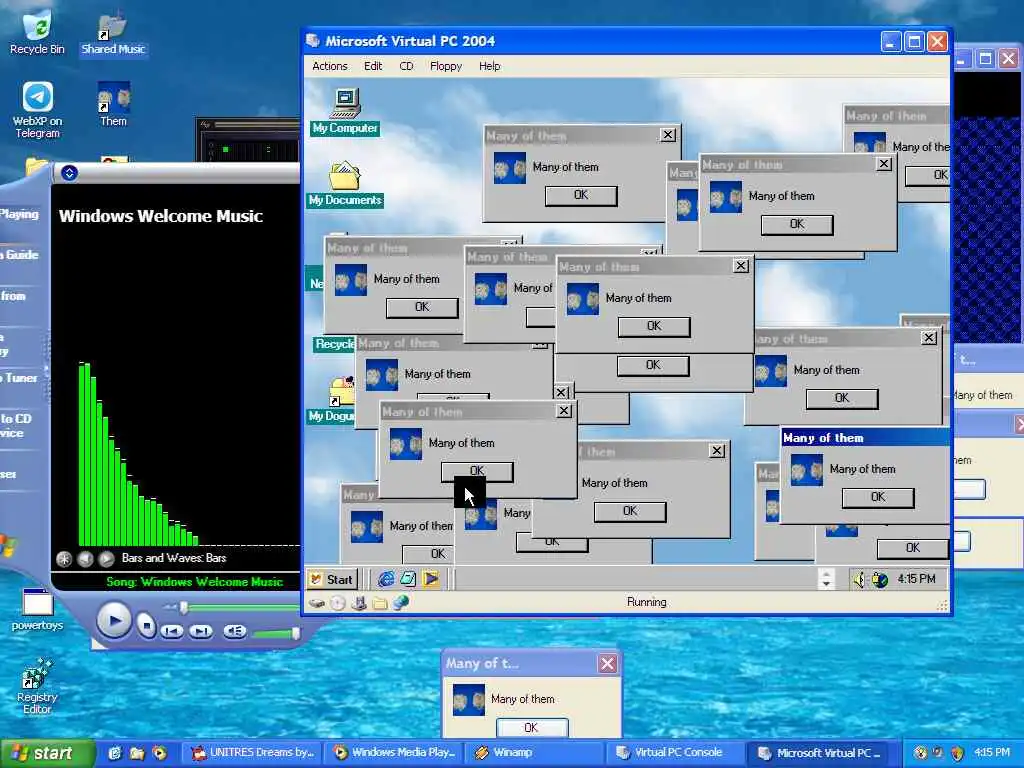Viewport: 1024px width, 768px height.
Task: Click shared folder icon in Virtual PC status bar
Action: coord(379,603)
